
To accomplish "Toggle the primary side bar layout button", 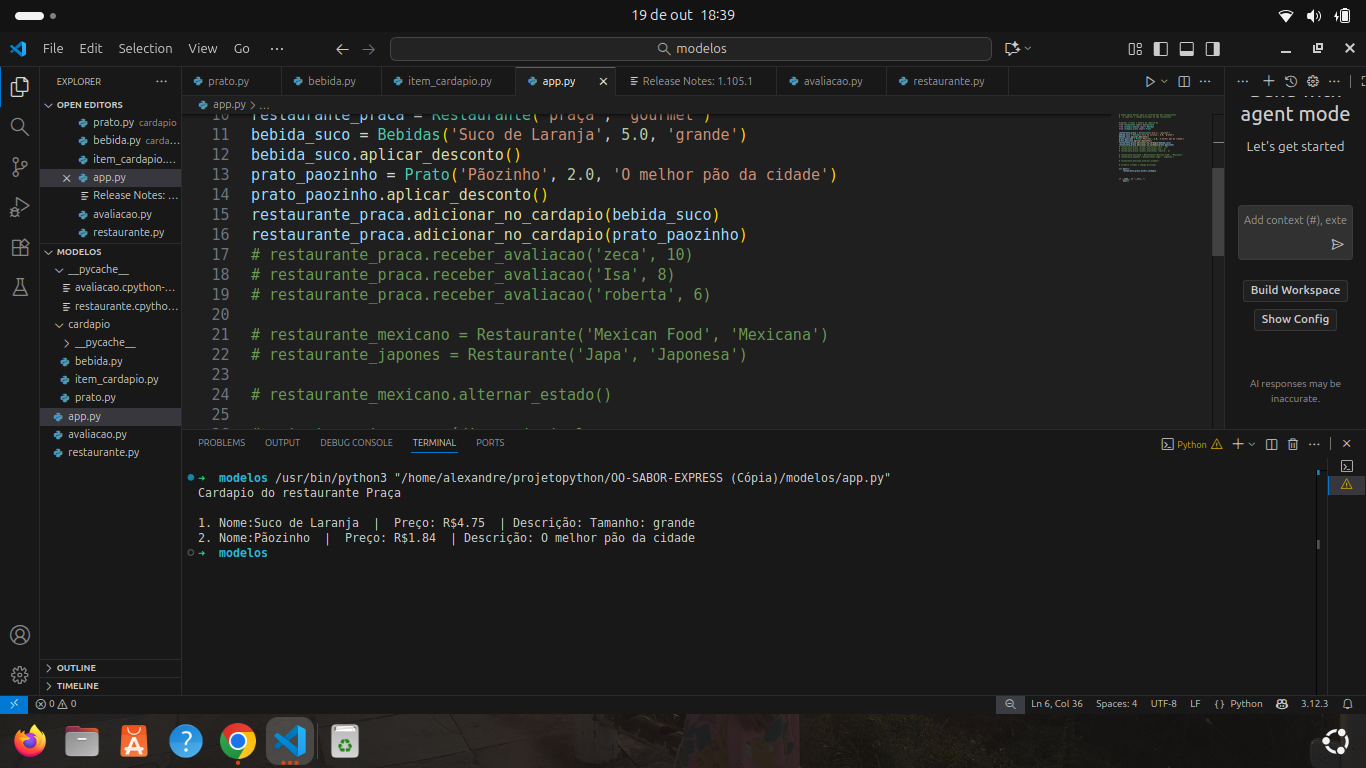I will click(x=1161, y=49).
